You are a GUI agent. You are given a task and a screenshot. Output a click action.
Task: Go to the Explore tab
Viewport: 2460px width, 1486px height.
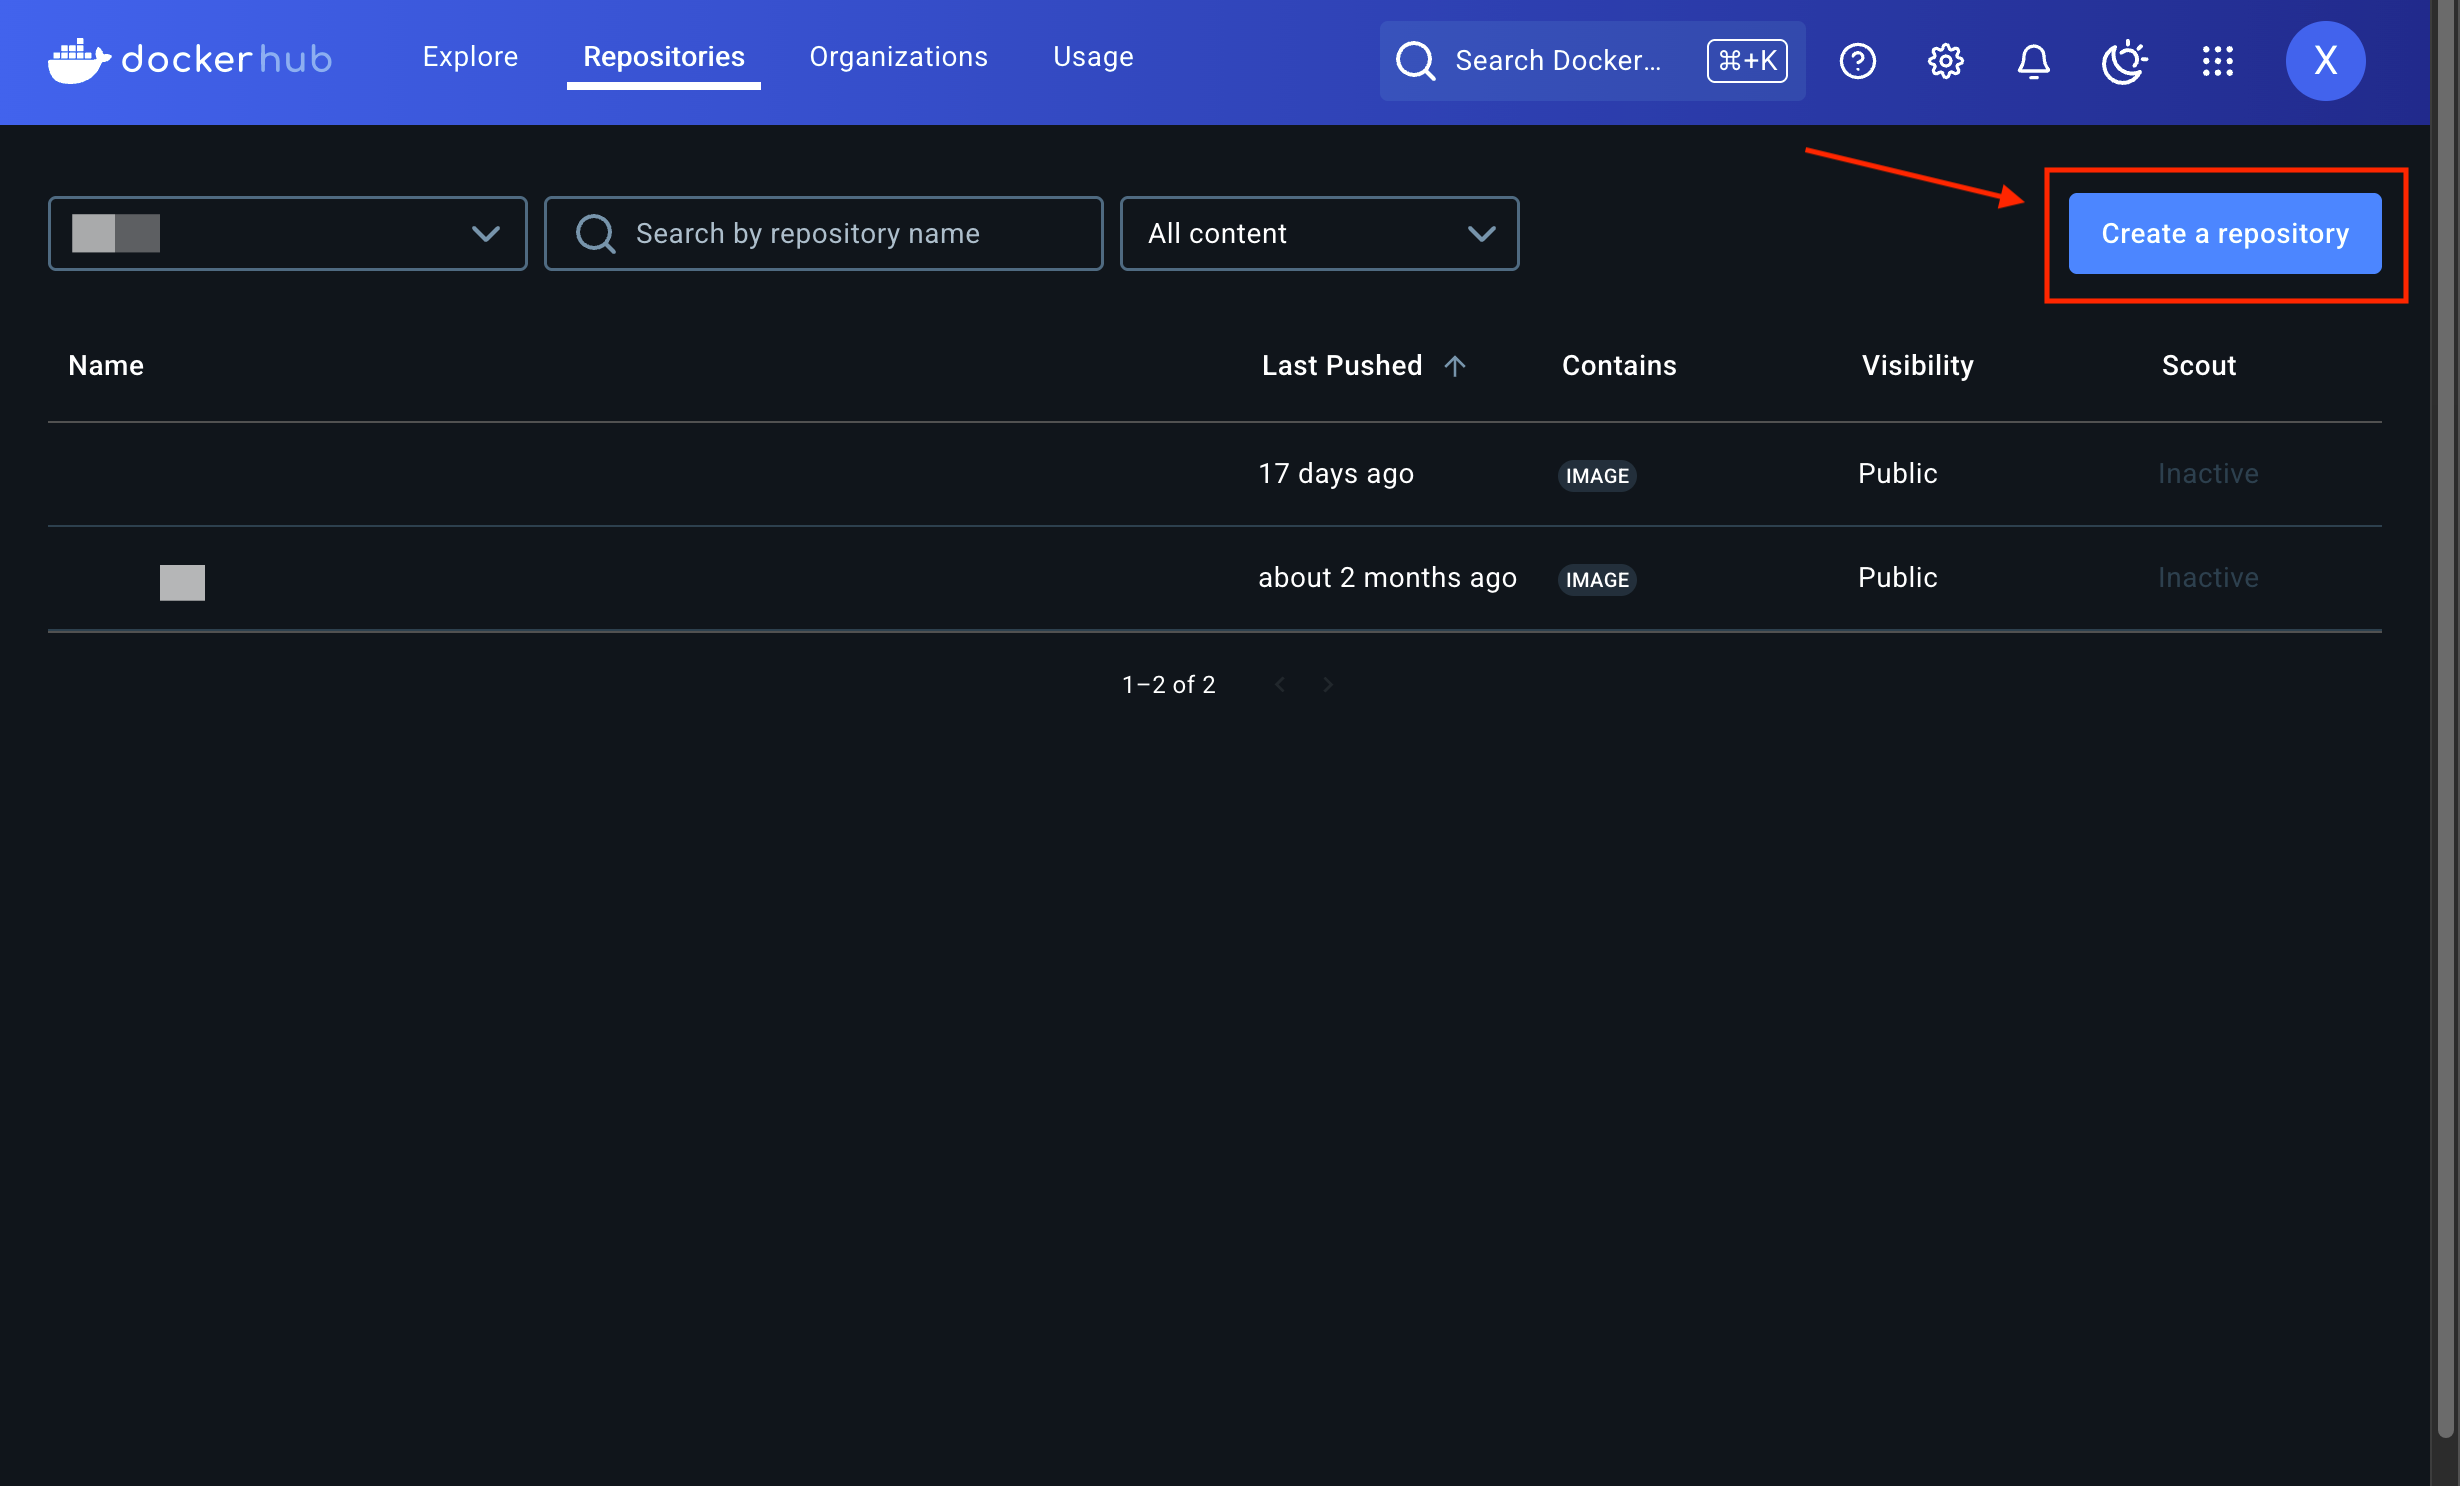(470, 57)
